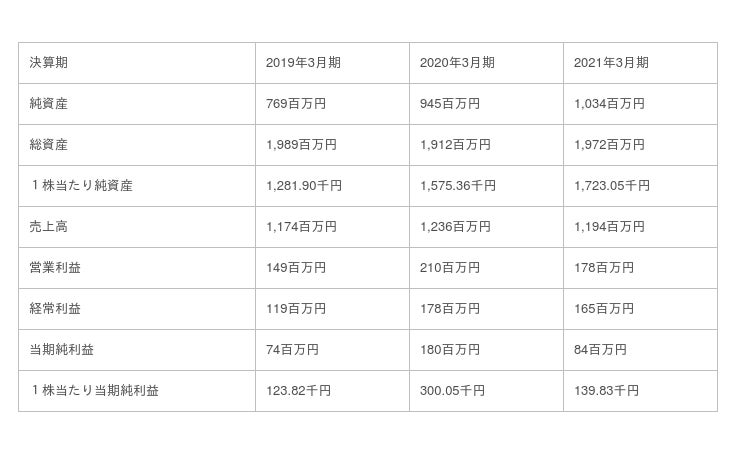This screenshot has height=452, width=740.
Task: Select the 165百万円 ordinary profit cell
Action: [x=604, y=309]
